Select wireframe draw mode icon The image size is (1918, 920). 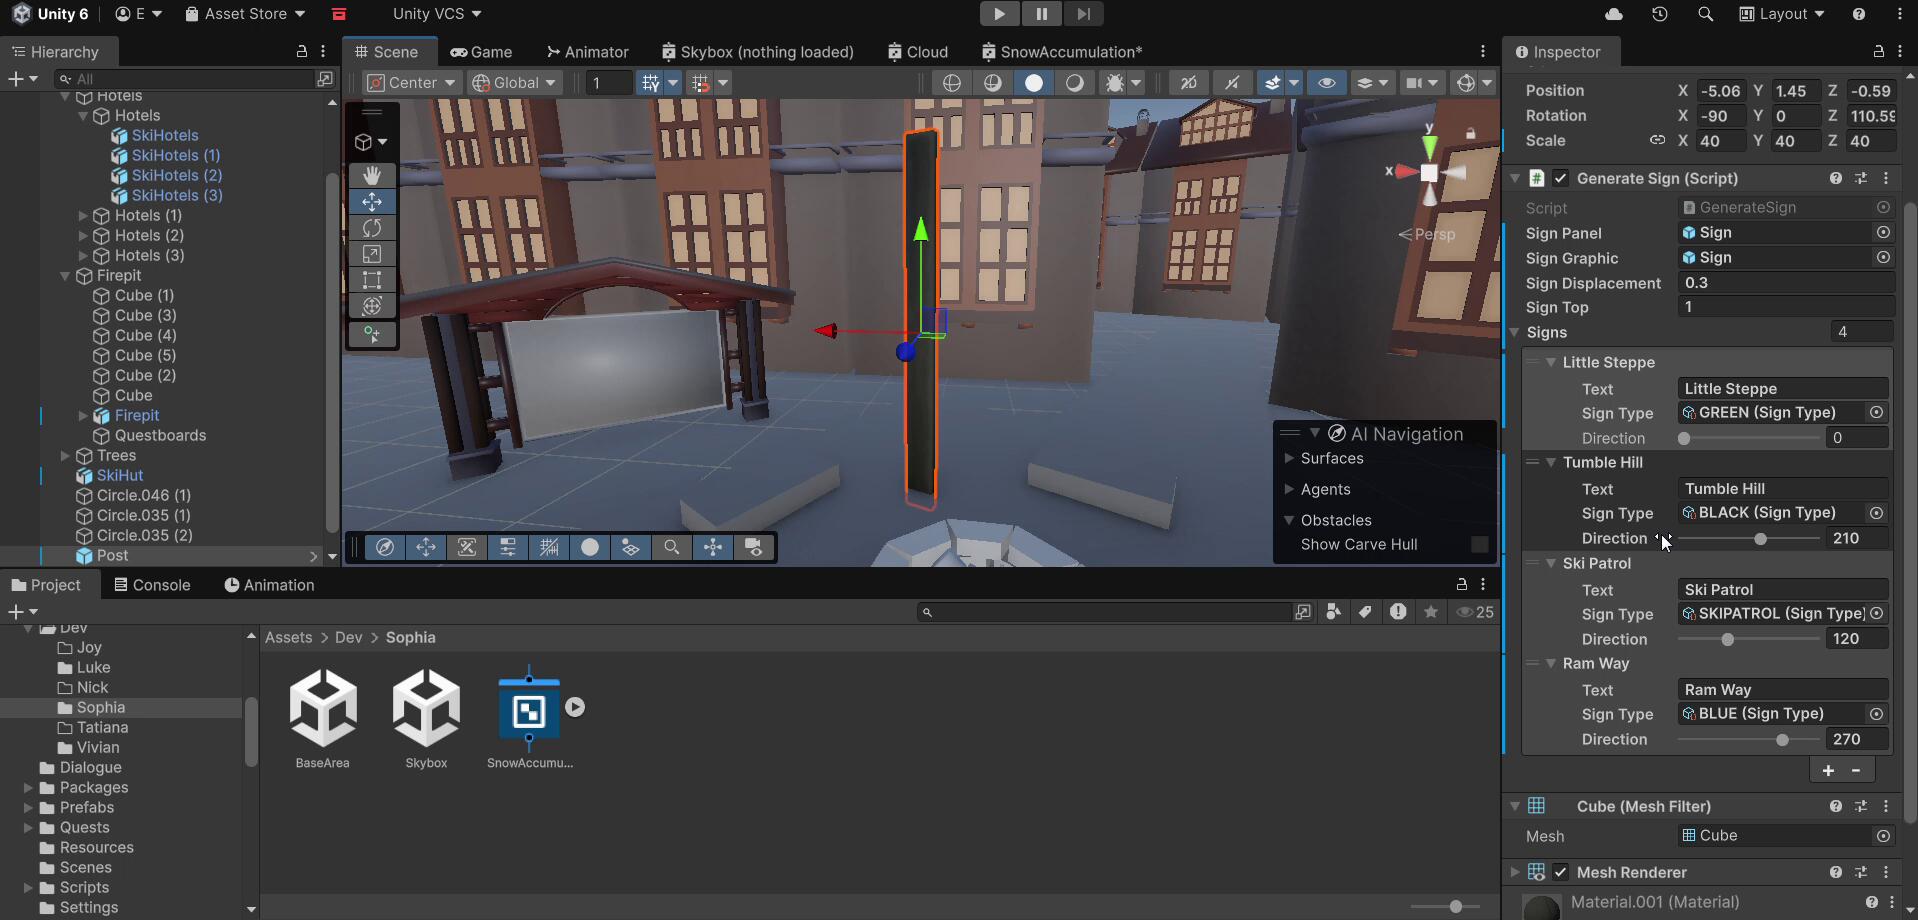pyautogui.click(x=952, y=83)
